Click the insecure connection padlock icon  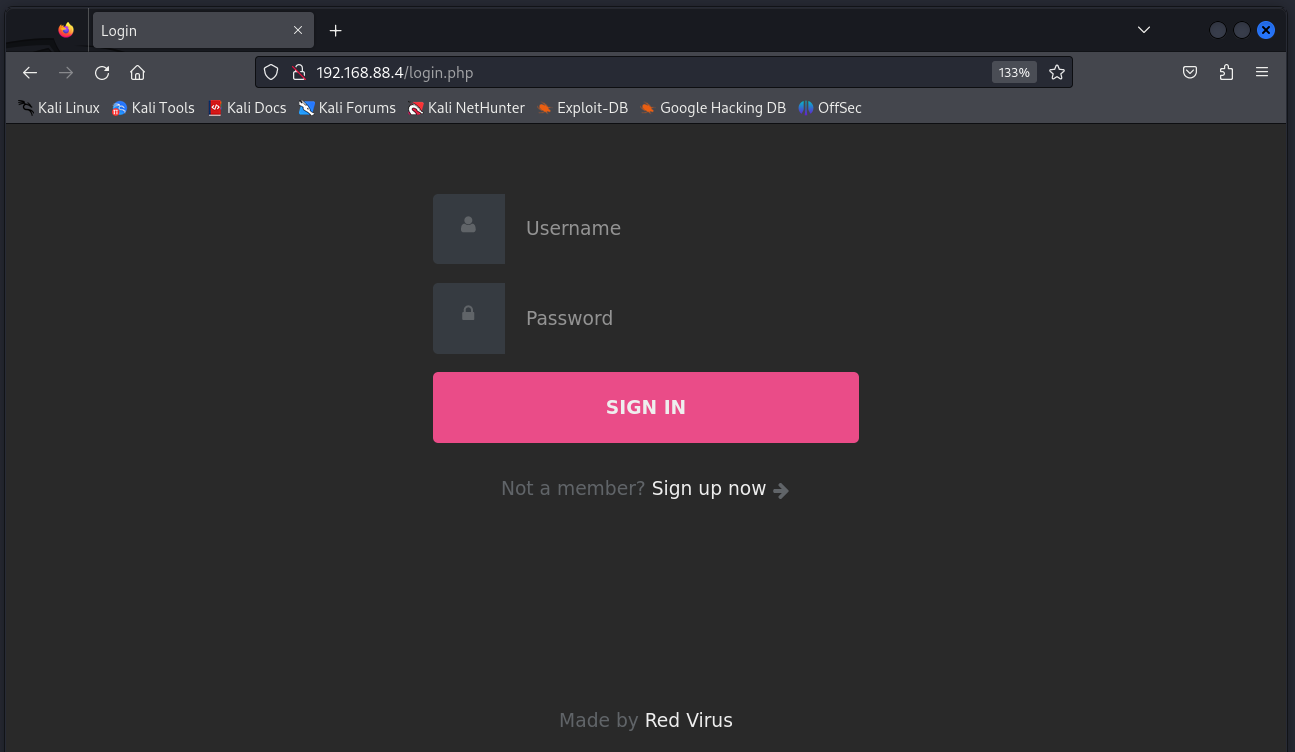297,72
